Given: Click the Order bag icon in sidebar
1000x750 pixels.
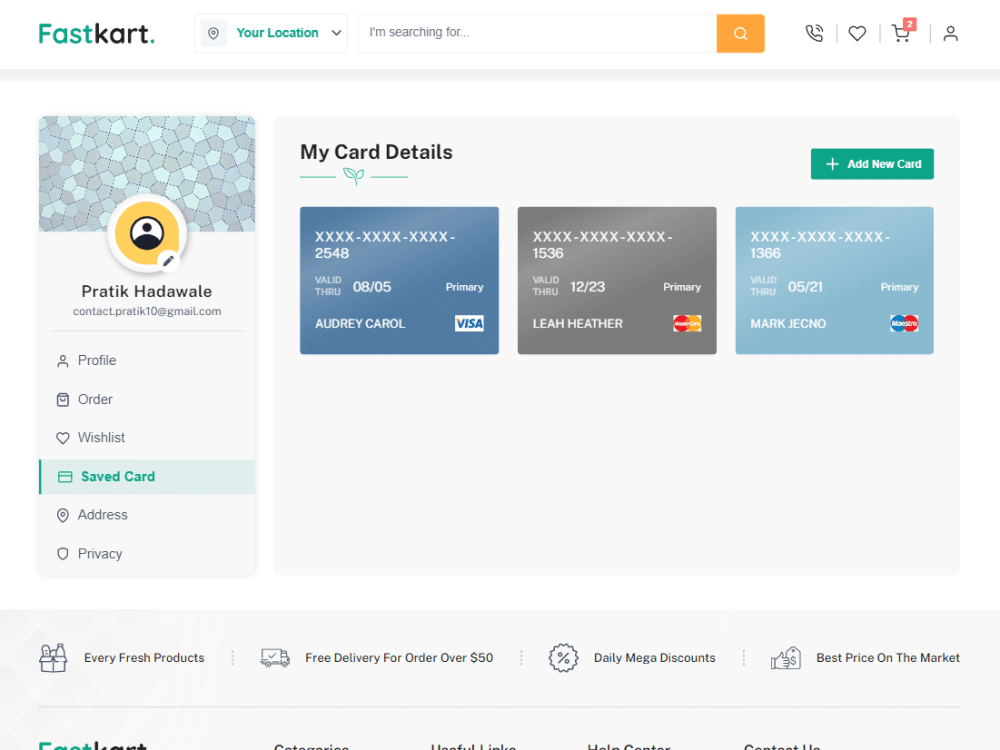Looking at the screenshot, I should click(x=62, y=400).
